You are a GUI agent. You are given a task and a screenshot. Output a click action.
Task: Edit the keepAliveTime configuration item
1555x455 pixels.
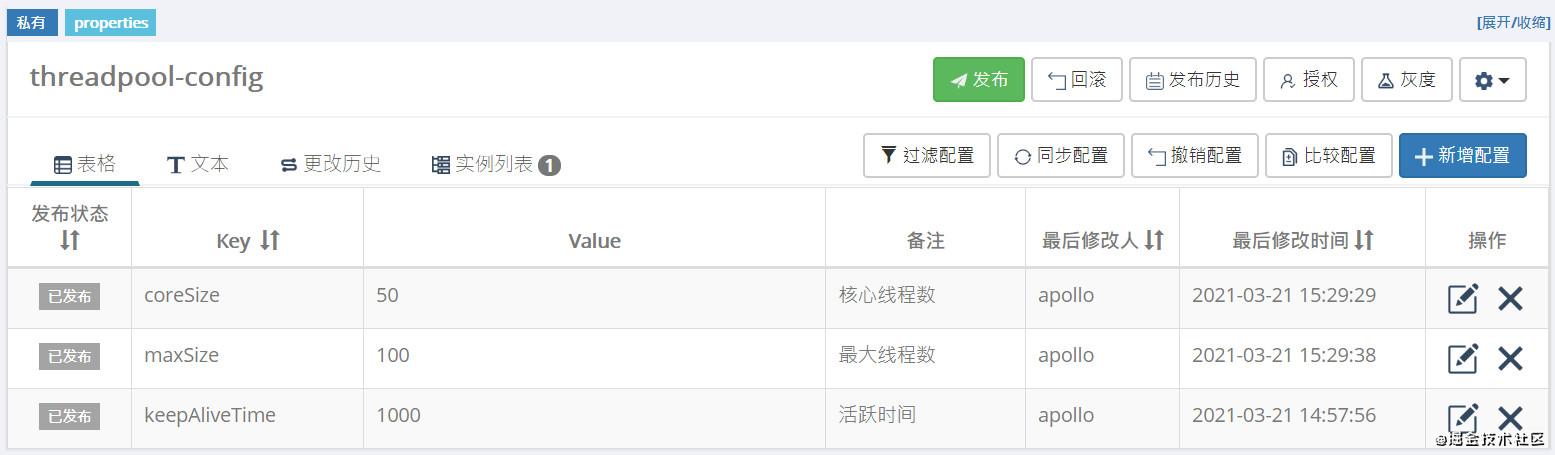(x=1462, y=418)
